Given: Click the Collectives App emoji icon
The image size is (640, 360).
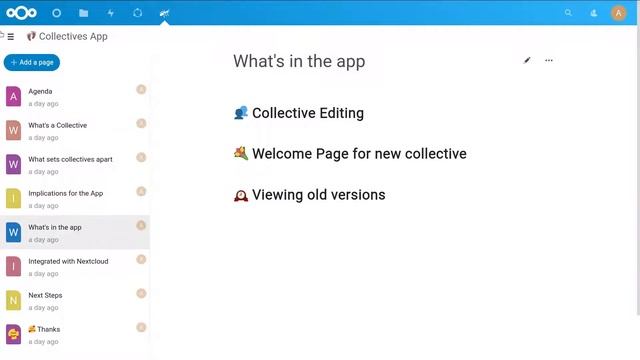Looking at the screenshot, I should pyautogui.click(x=31, y=36).
